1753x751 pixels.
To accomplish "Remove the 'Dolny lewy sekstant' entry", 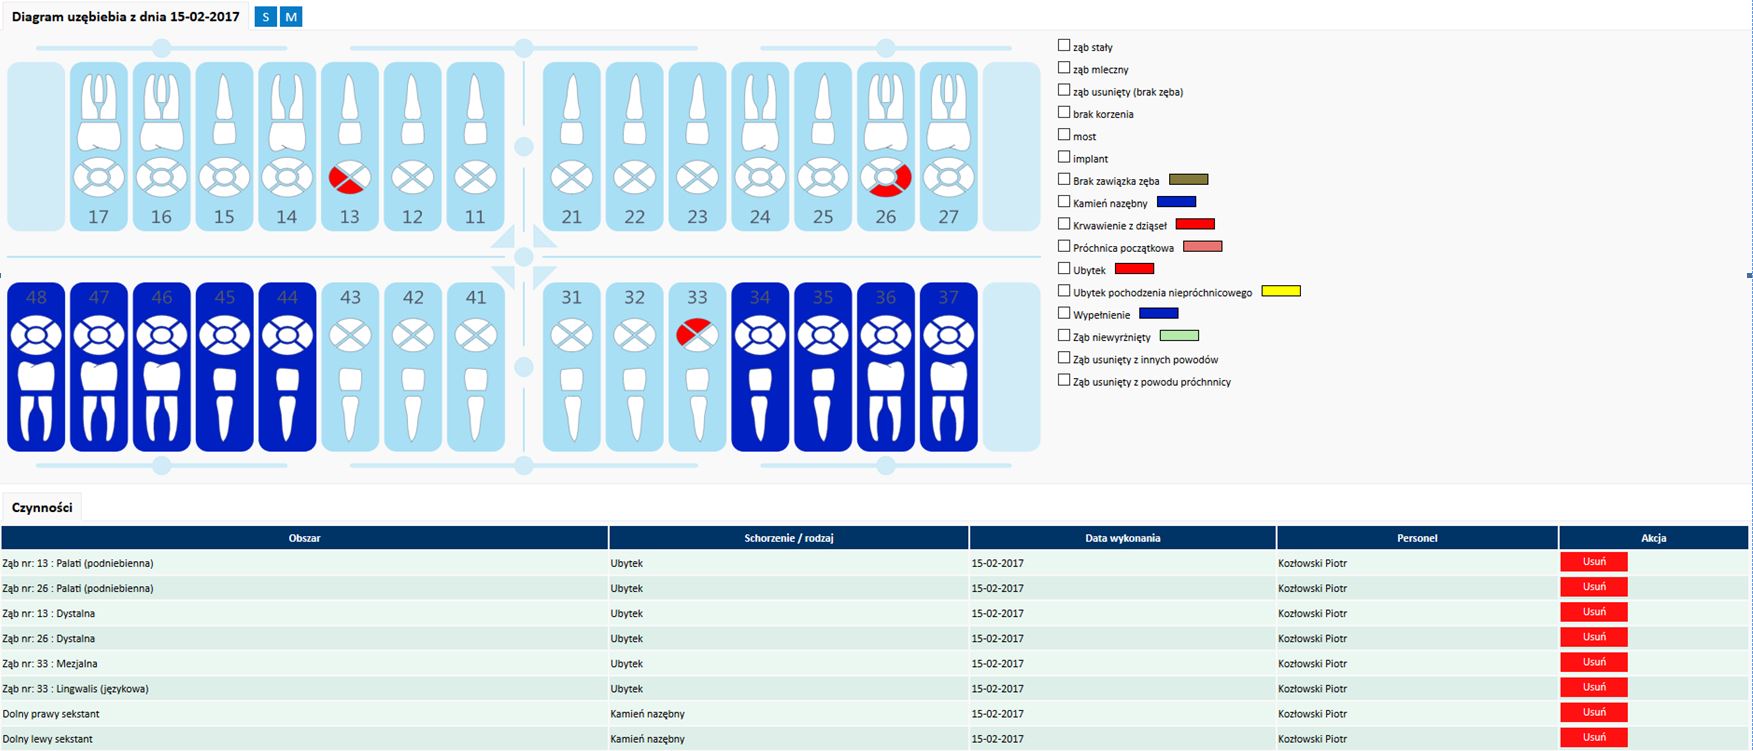I will [1594, 738].
